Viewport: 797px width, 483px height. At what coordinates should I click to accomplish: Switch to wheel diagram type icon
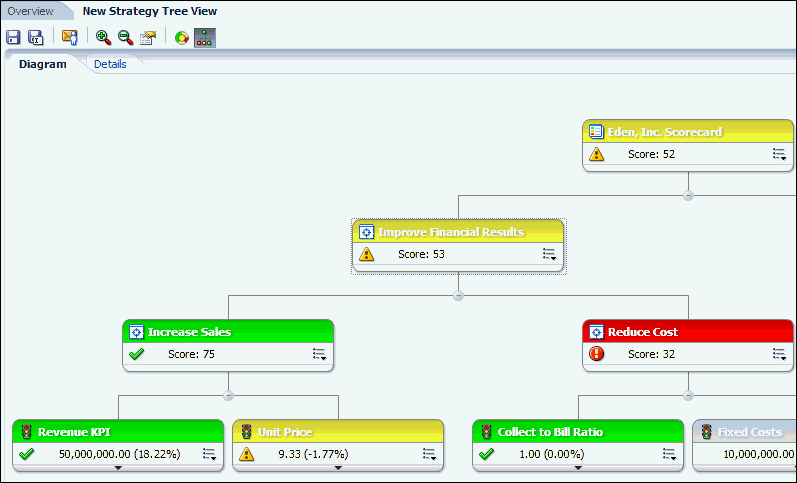(x=181, y=38)
